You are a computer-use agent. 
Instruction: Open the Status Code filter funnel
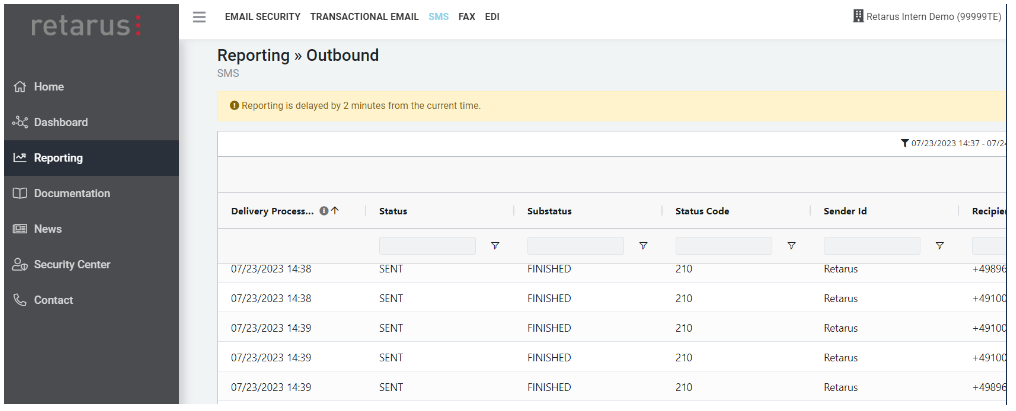click(791, 246)
